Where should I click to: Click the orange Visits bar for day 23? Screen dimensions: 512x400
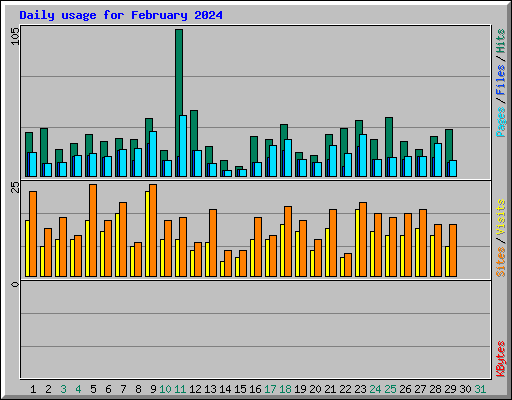pos(363,239)
